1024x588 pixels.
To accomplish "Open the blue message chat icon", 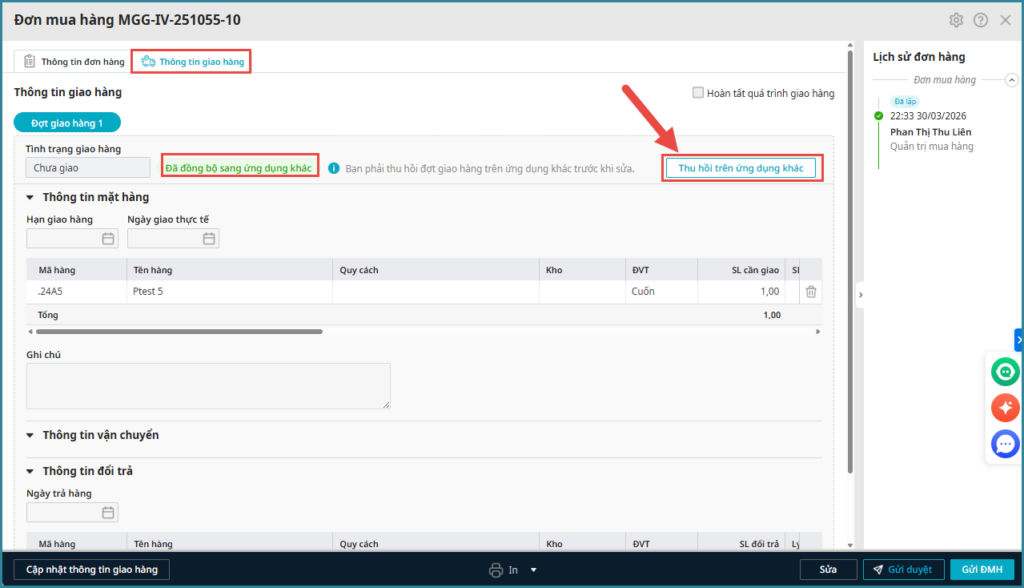I will click(1005, 444).
